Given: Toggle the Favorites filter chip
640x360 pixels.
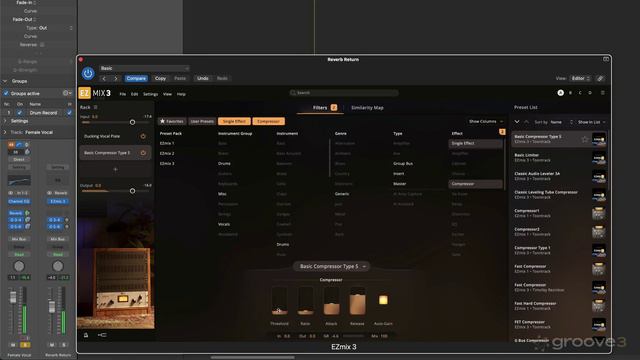Looking at the screenshot, I should click(x=172, y=121).
